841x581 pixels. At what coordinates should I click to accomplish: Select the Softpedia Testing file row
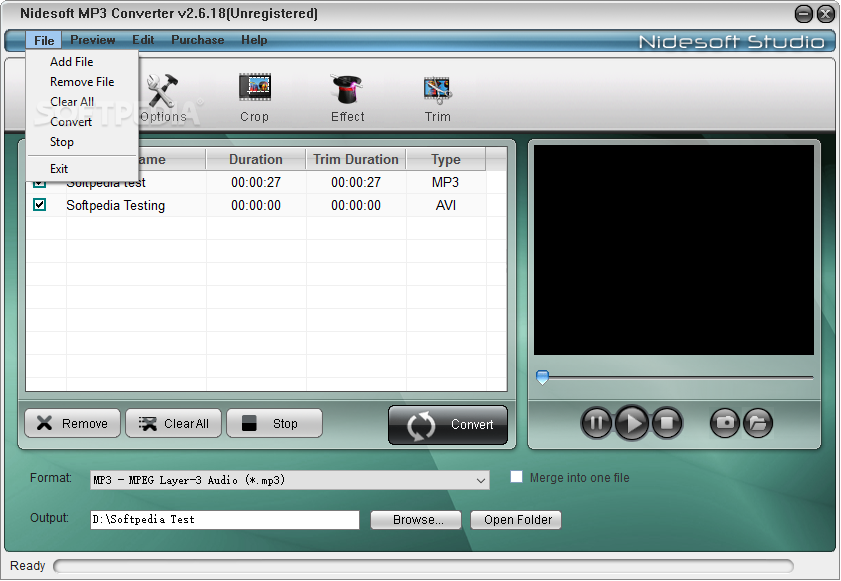pyautogui.click(x=266, y=205)
